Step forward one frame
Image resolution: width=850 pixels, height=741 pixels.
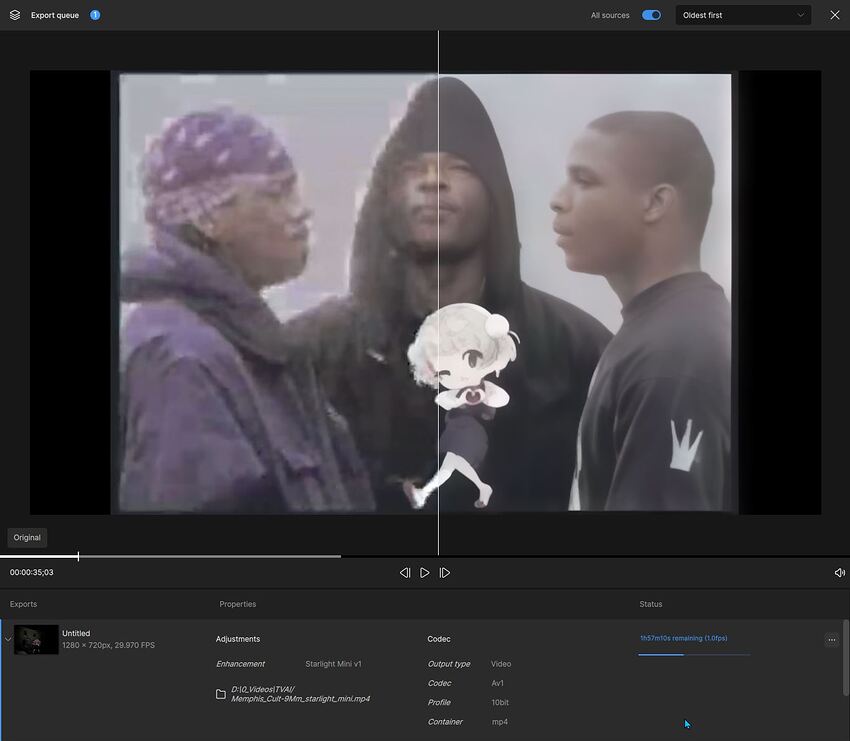click(x=445, y=572)
